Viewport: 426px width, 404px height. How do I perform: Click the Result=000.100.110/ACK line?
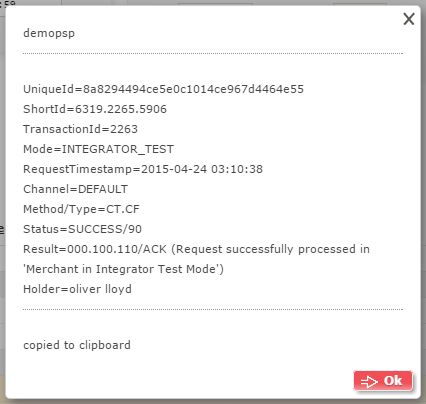[196, 249]
